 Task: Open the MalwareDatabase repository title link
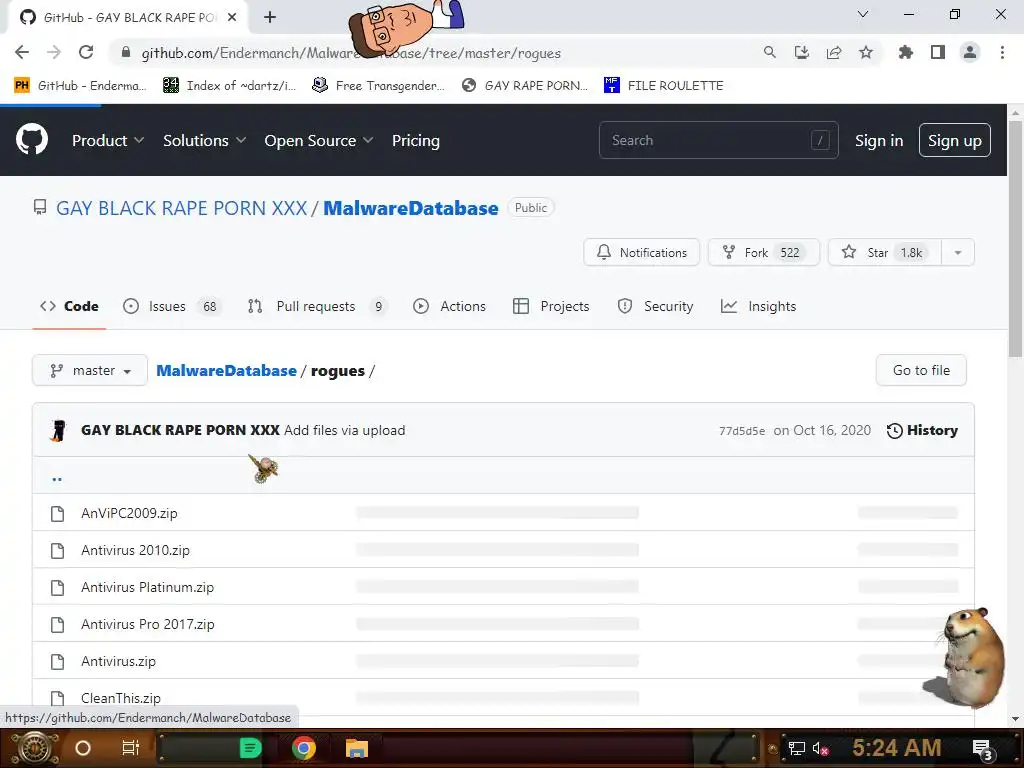411,208
